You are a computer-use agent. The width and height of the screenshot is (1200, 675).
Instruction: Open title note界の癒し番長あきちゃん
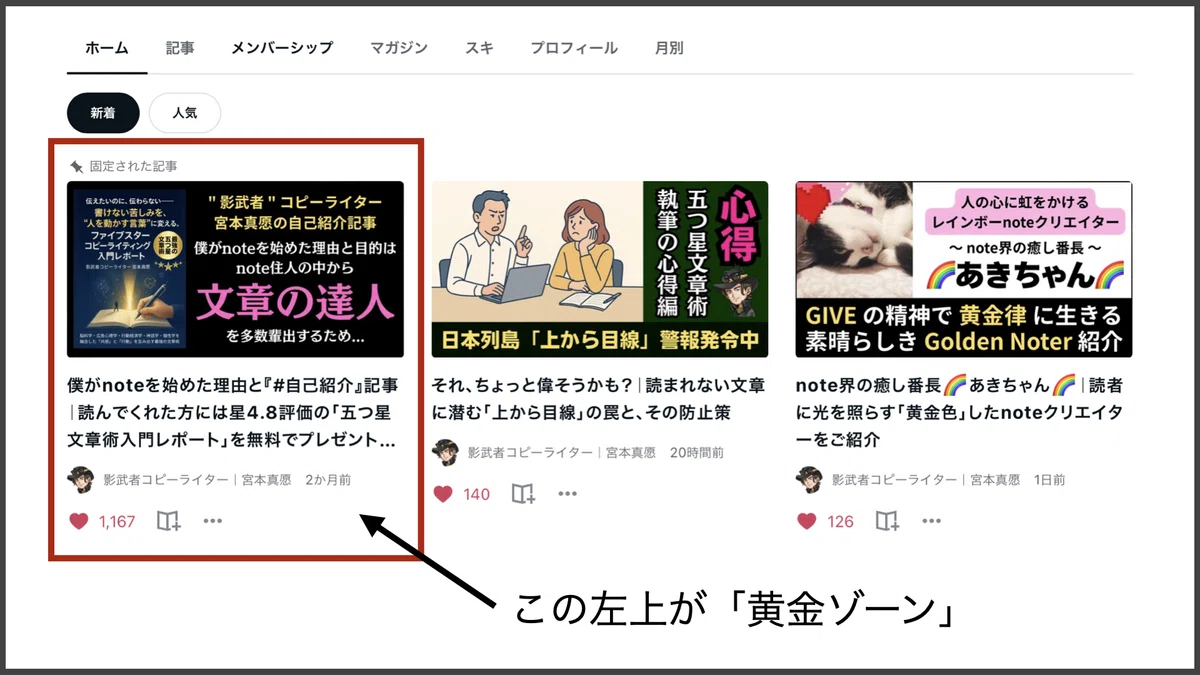tap(959, 411)
